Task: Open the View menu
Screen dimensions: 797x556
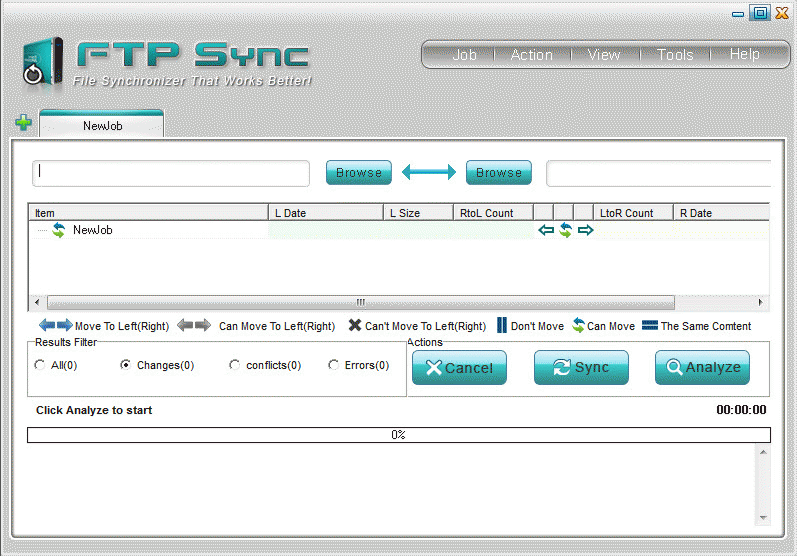Action: pos(604,54)
